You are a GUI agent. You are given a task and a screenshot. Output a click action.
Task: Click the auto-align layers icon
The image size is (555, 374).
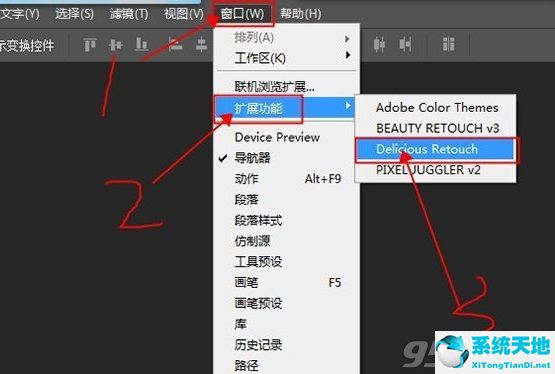(448, 45)
